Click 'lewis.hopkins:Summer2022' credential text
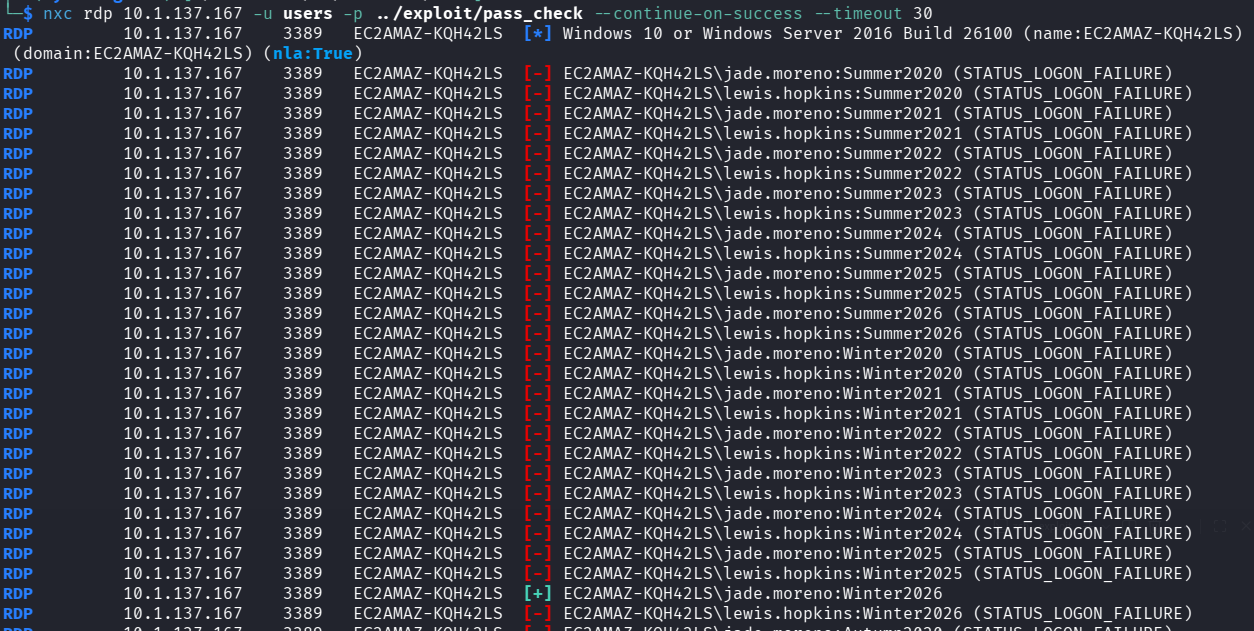 click(x=843, y=174)
